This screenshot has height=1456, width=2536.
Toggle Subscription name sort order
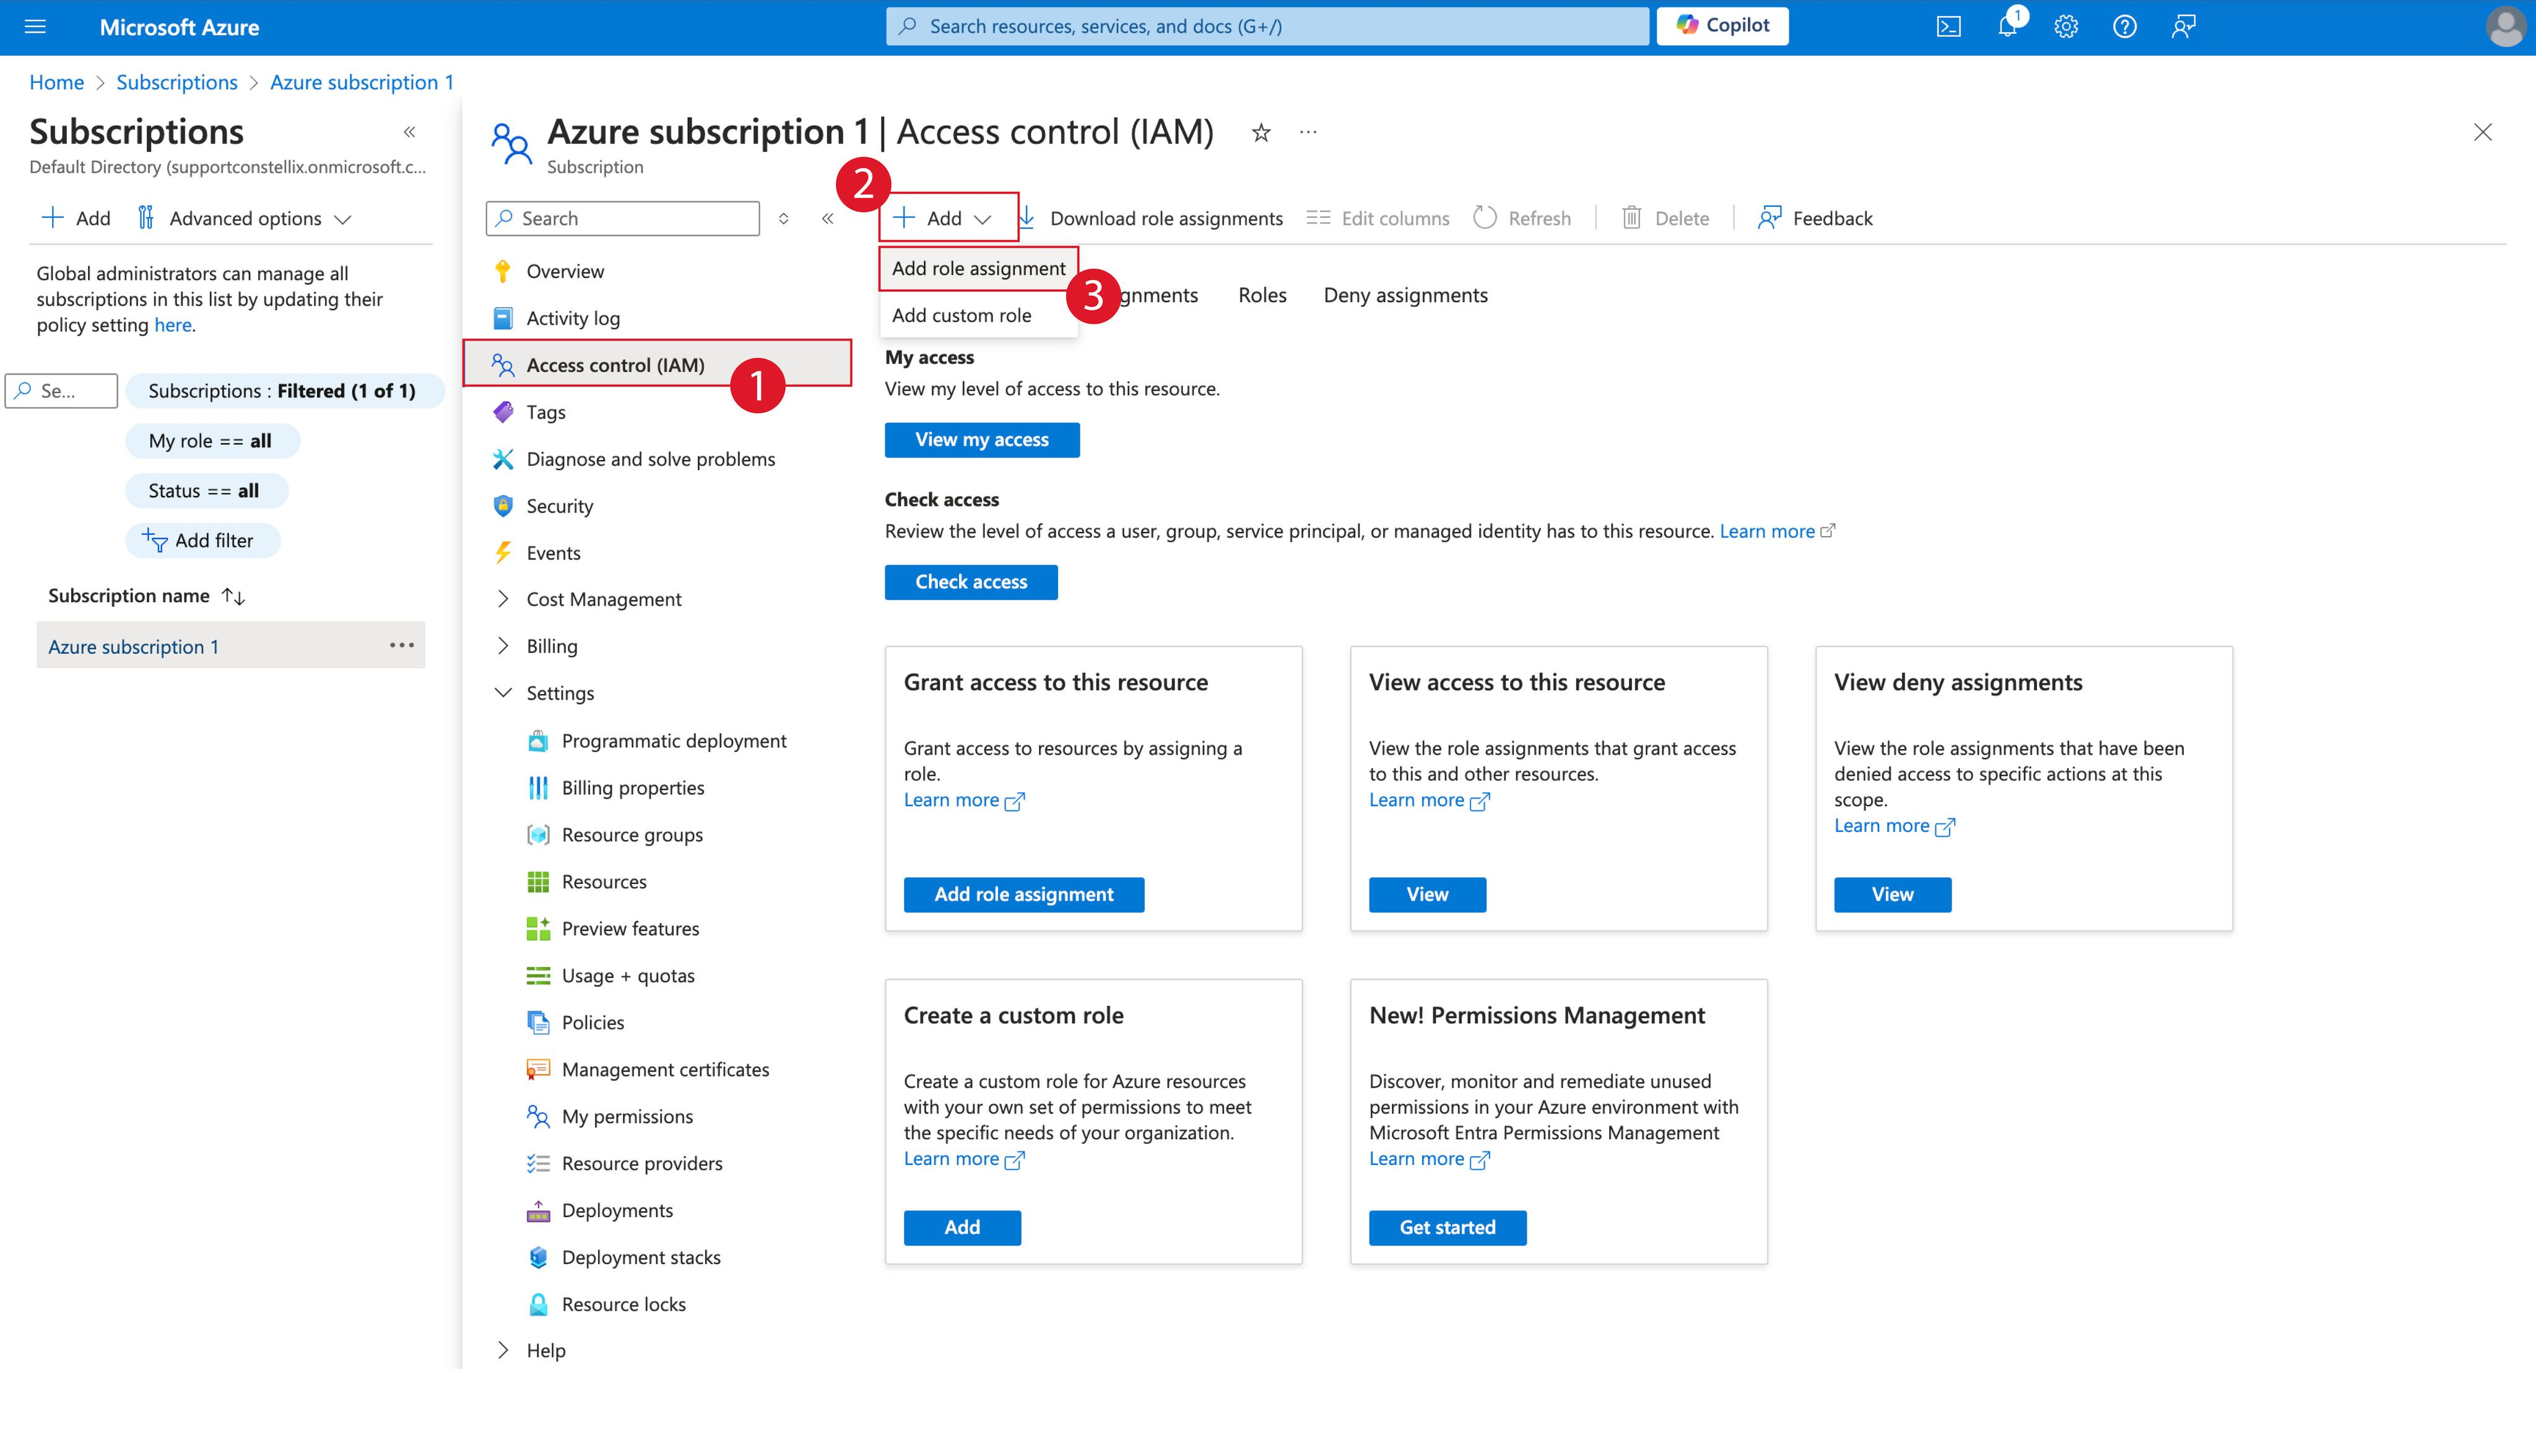(233, 596)
